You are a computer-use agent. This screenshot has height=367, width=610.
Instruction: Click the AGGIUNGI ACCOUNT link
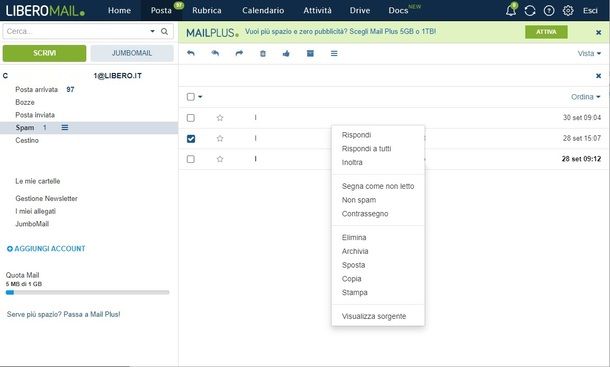50,249
